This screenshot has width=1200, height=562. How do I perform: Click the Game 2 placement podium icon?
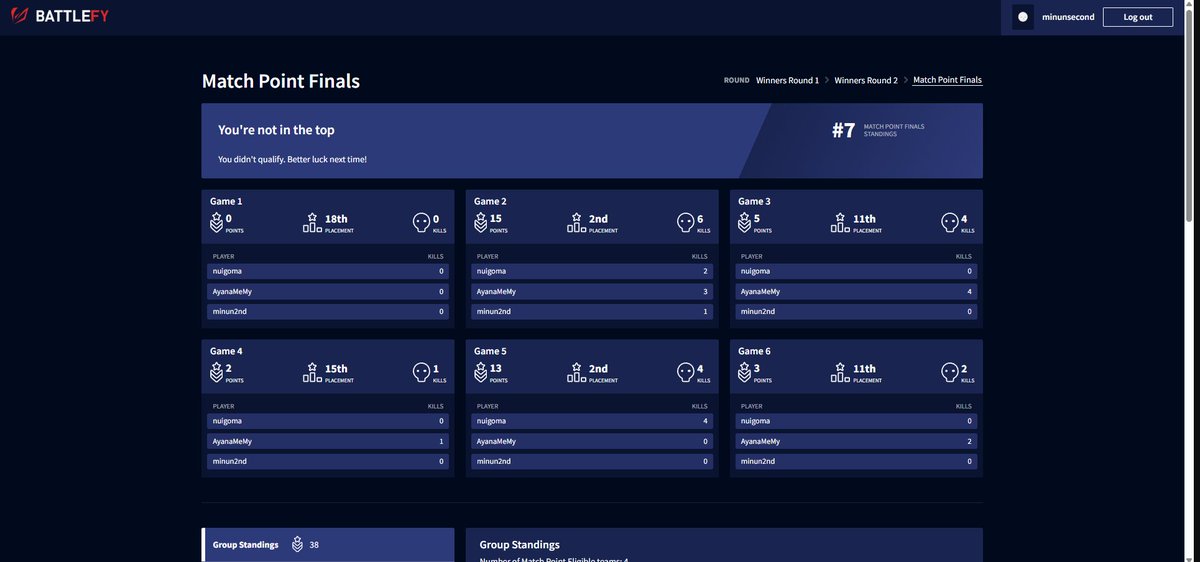coord(576,222)
